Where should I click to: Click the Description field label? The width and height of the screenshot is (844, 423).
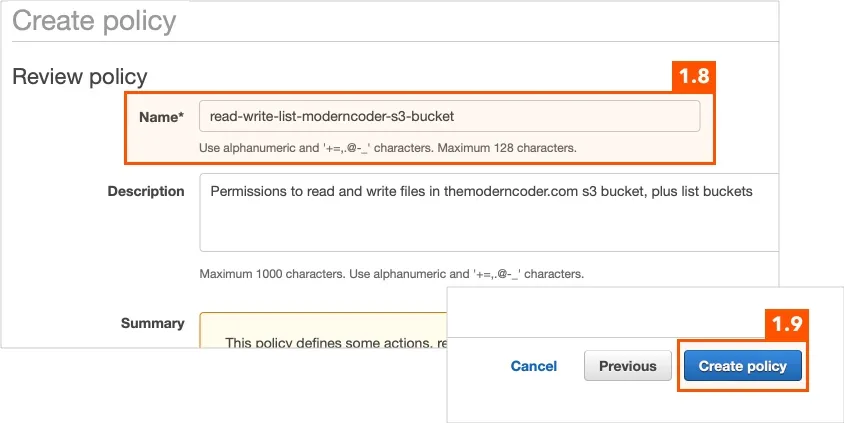click(x=146, y=191)
